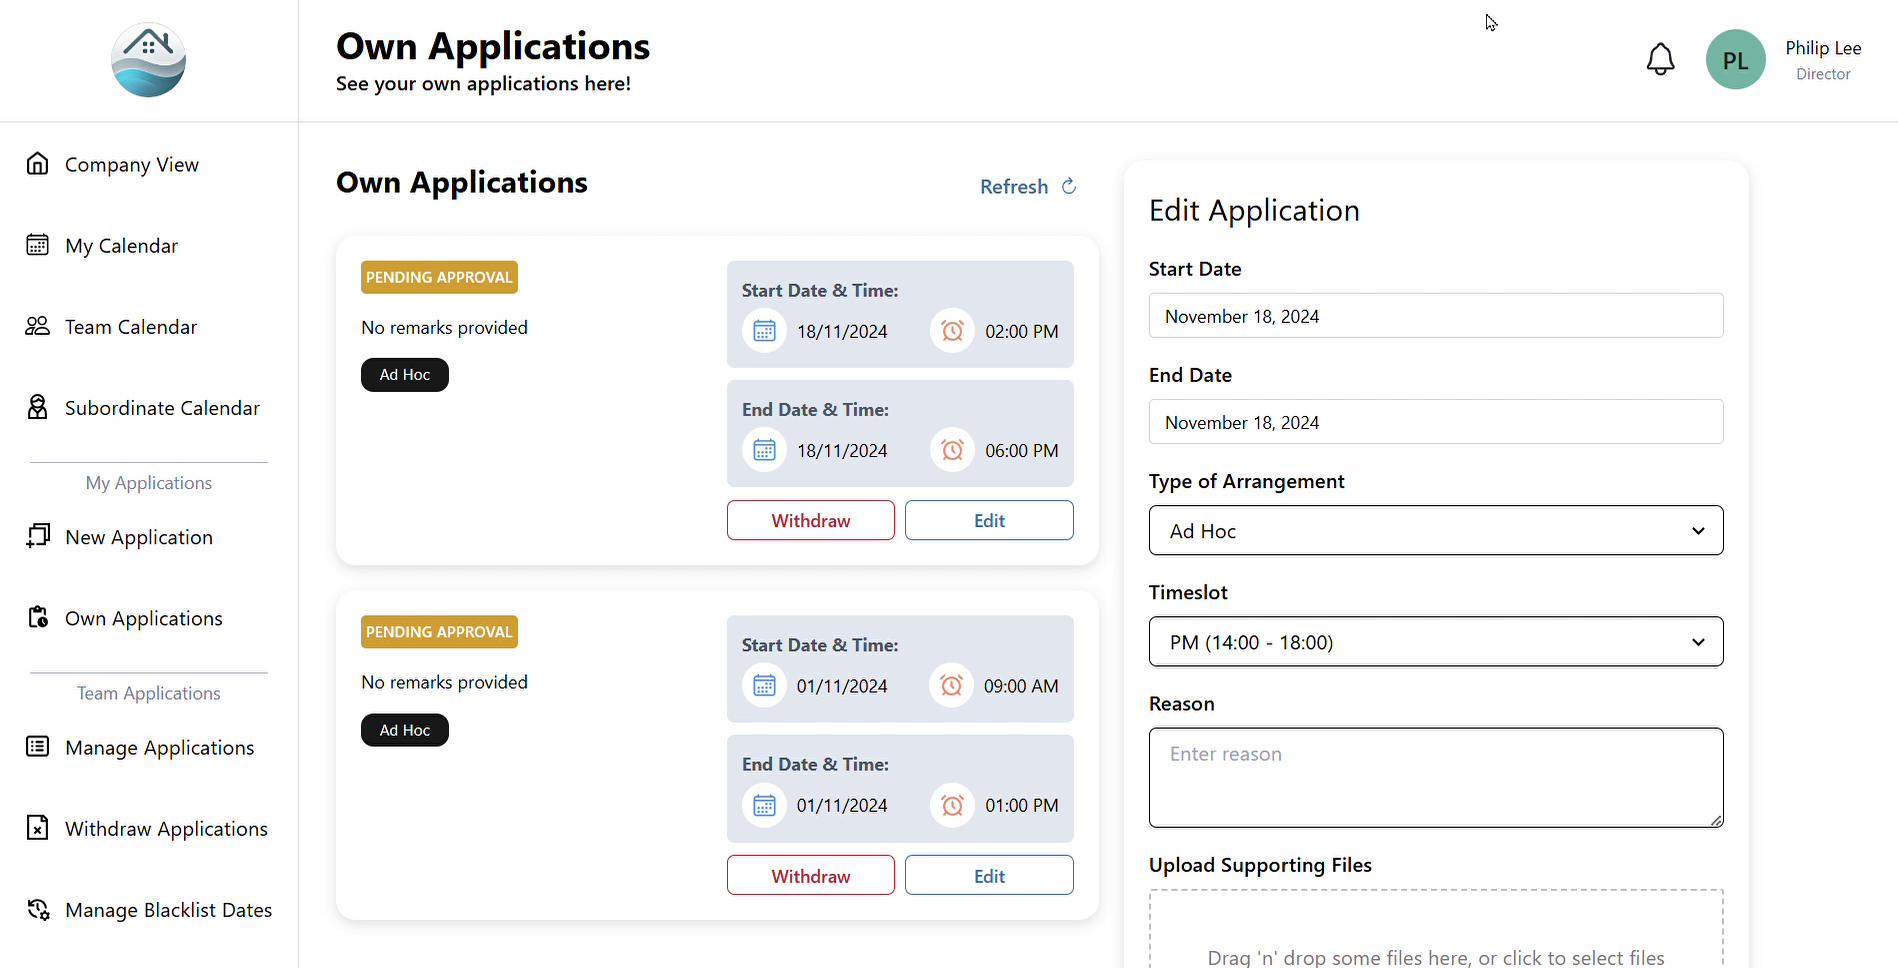The height and width of the screenshot is (968, 1898).
Task: Click calendar icon beside 18/11/2024 start date
Action: coord(764,331)
